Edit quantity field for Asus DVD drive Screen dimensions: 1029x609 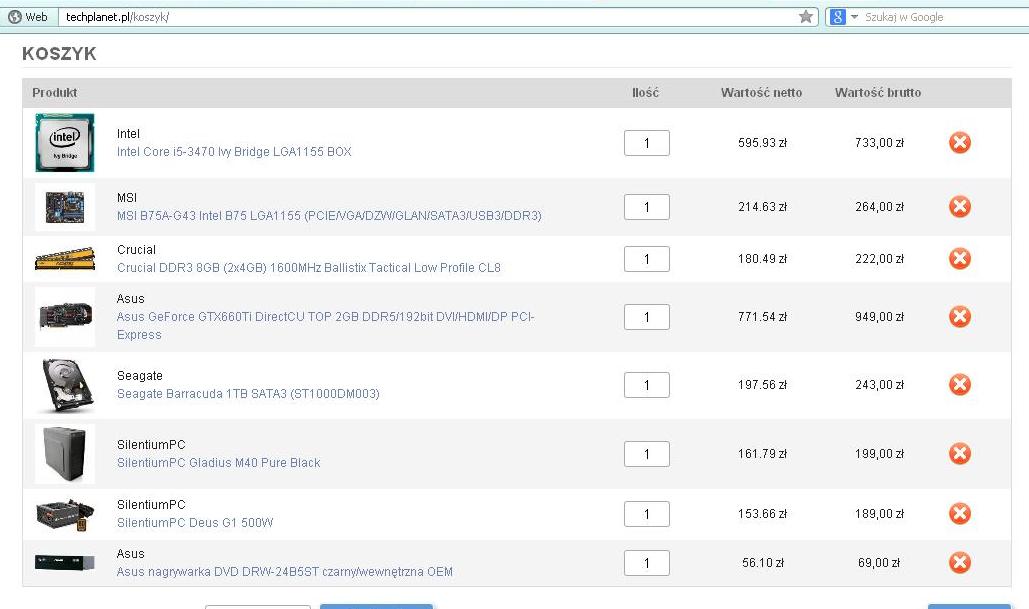point(646,563)
